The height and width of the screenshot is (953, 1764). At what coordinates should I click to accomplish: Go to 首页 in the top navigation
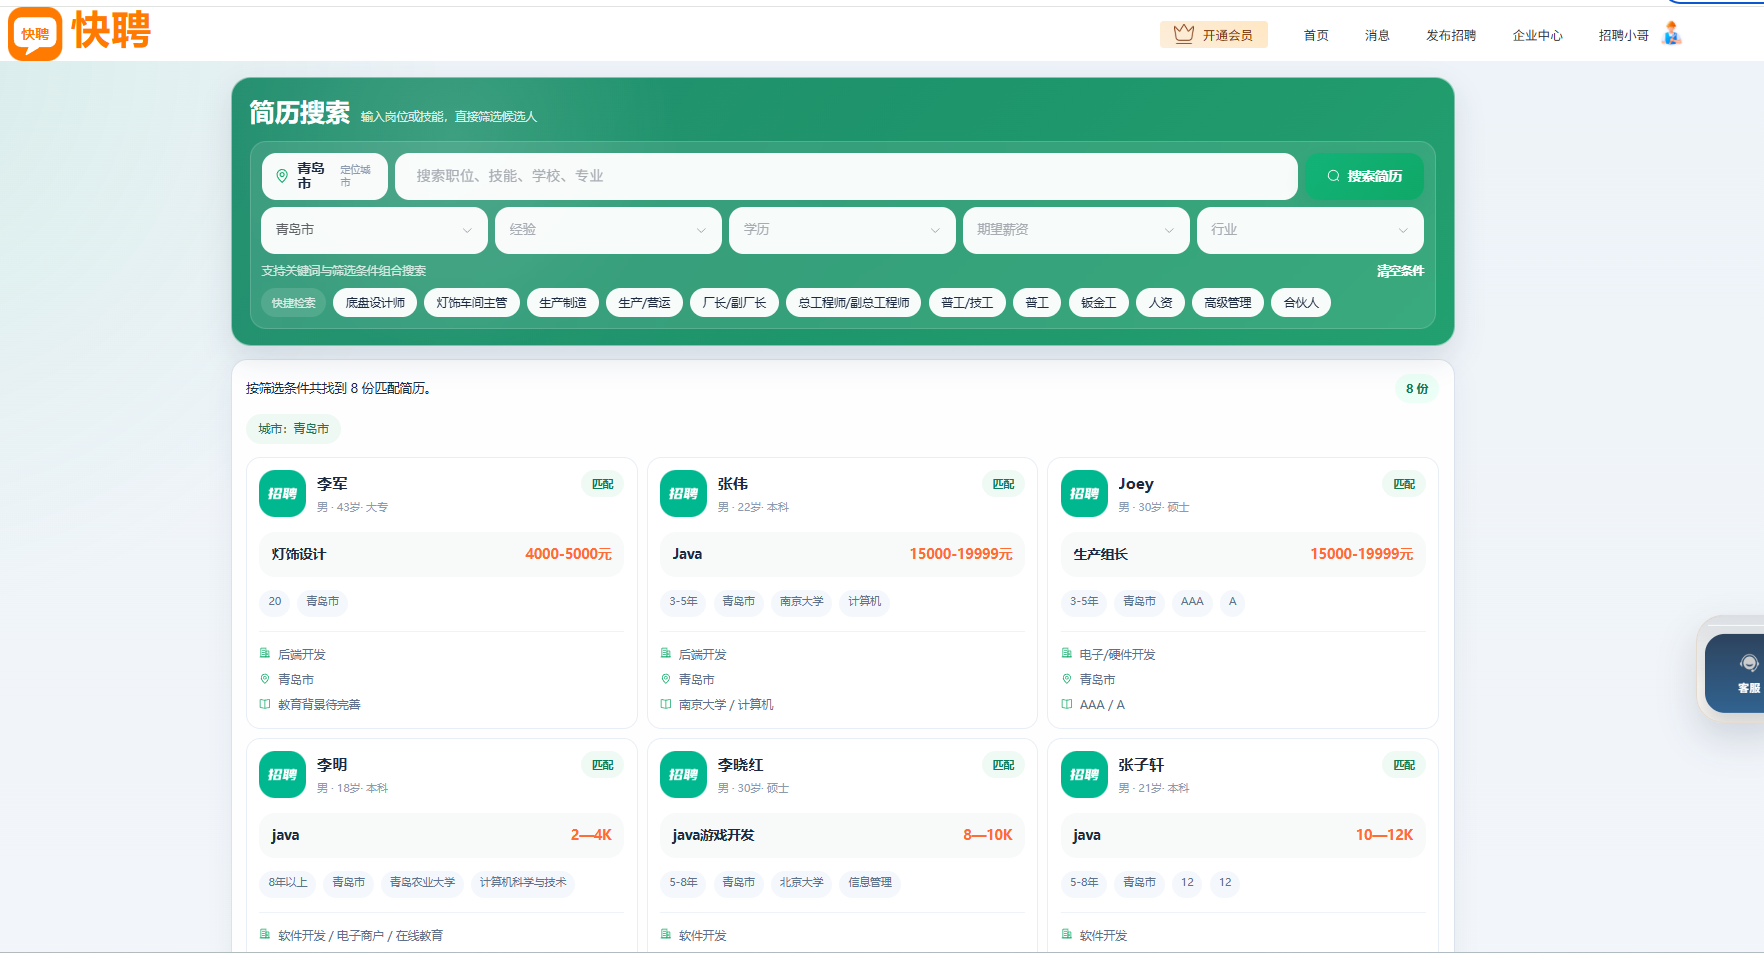point(1316,35)
